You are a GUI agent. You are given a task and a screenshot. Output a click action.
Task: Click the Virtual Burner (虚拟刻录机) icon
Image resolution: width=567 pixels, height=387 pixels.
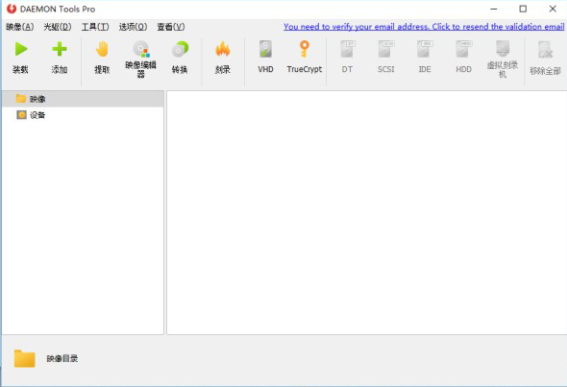tap(503, 48)
